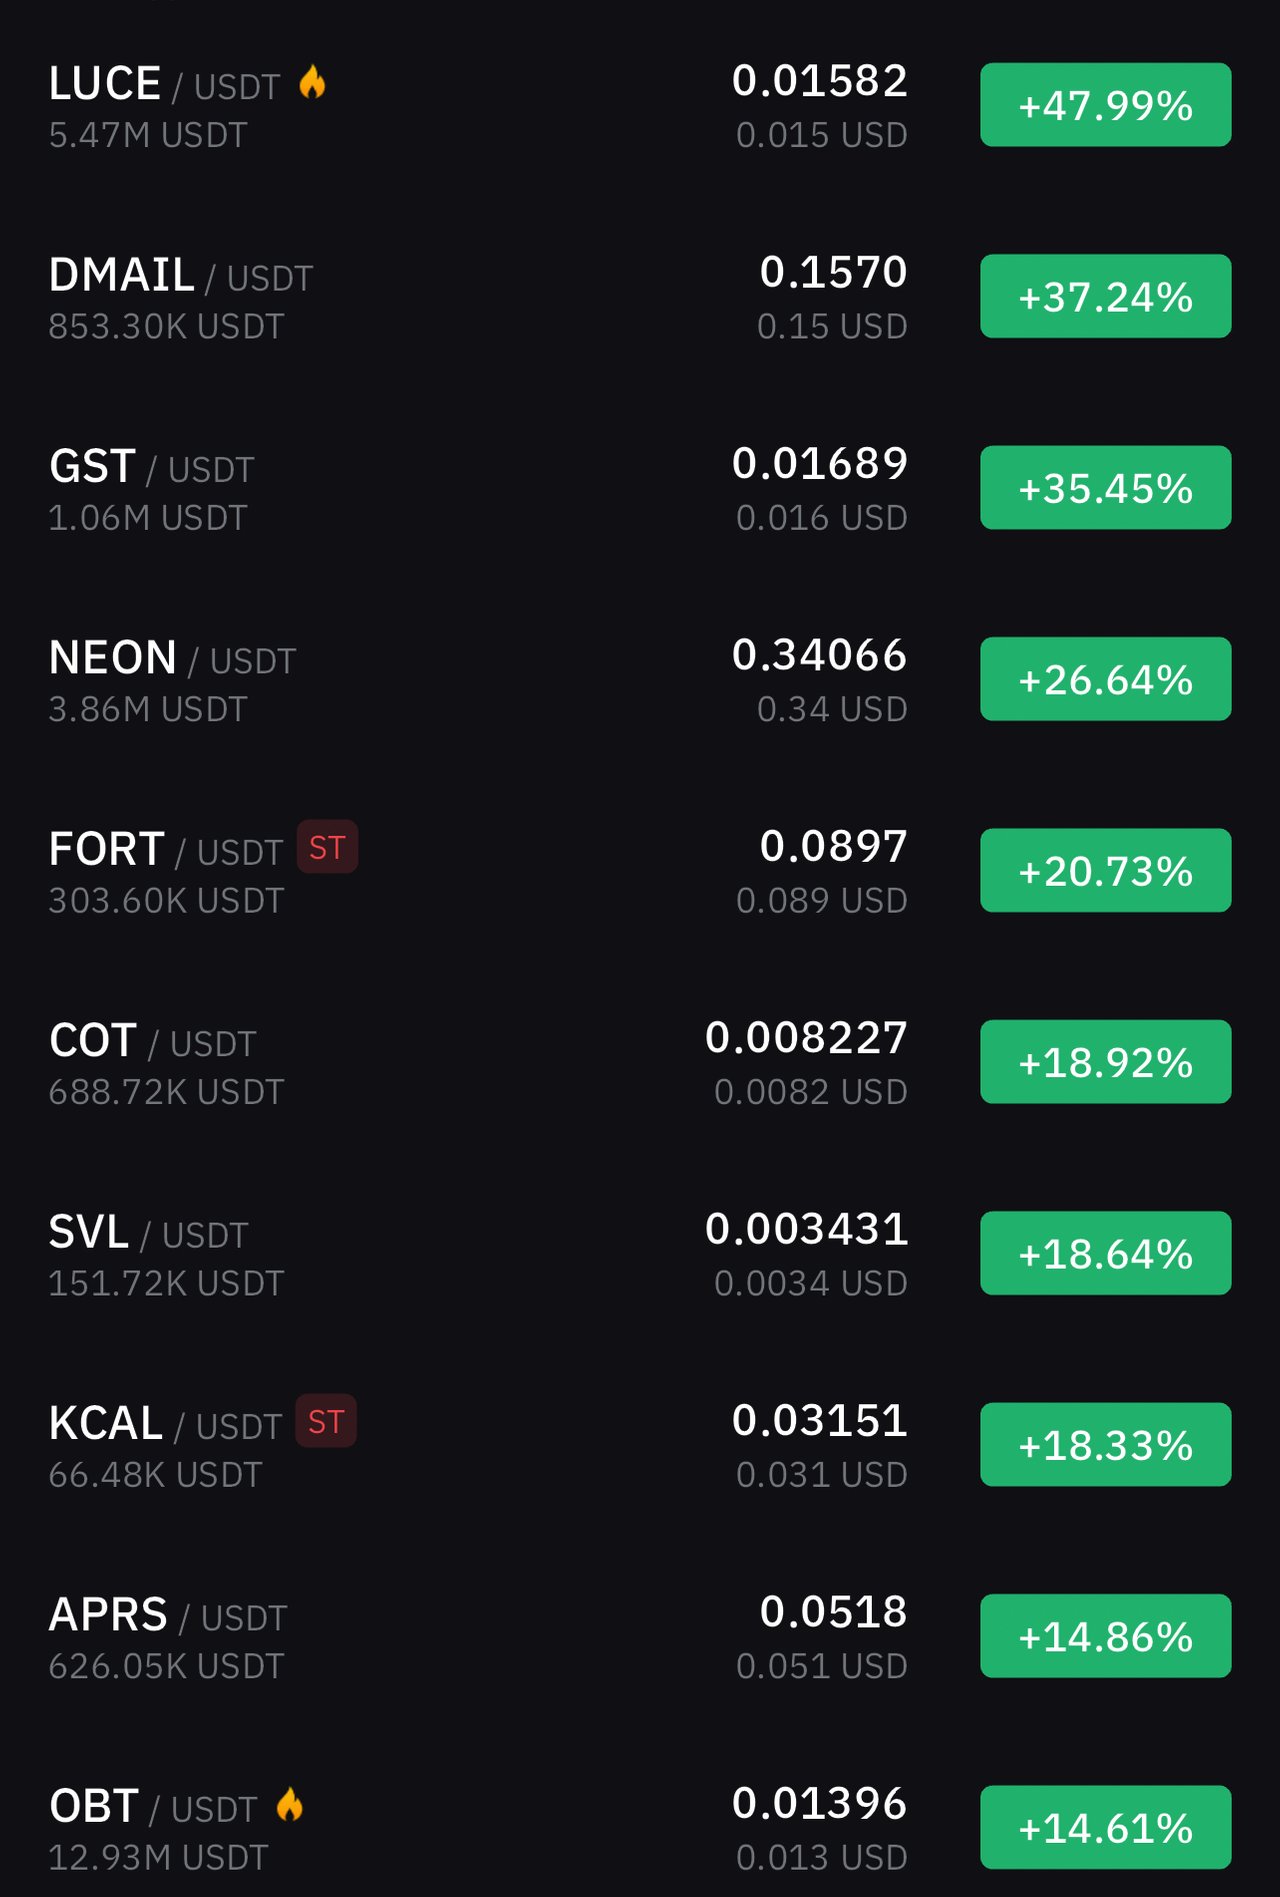Click the +47.99% change button
The image size is (1280, 1897).
(x=1105, y=105)
